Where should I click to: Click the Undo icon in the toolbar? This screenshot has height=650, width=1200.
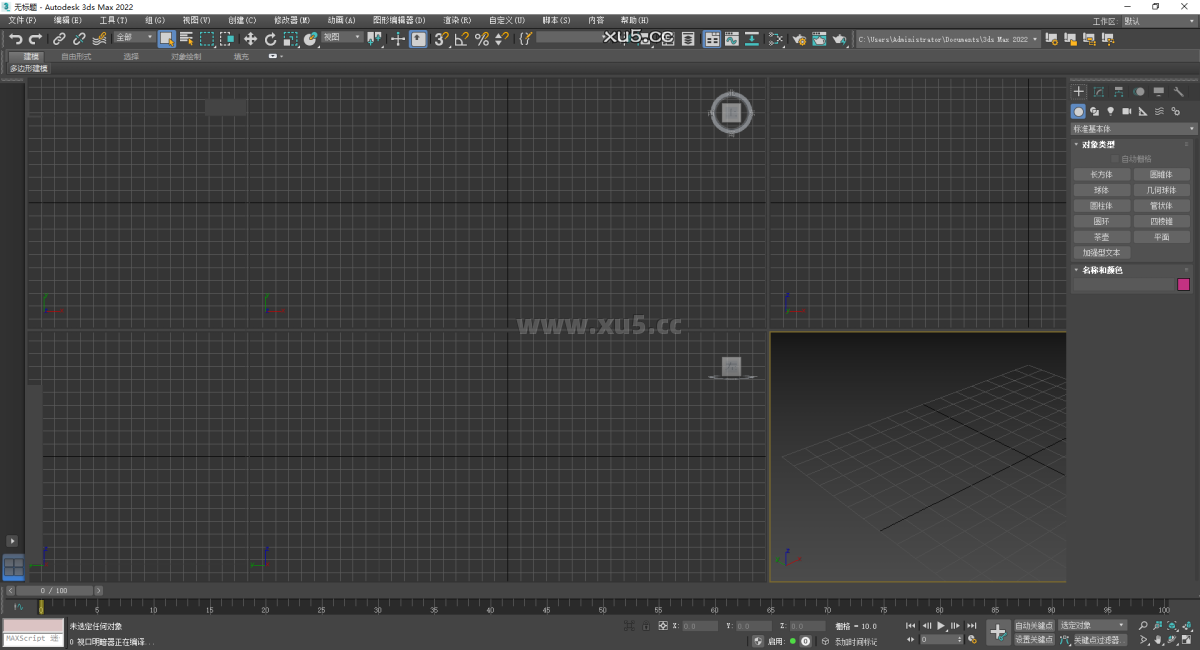[16, 38]
